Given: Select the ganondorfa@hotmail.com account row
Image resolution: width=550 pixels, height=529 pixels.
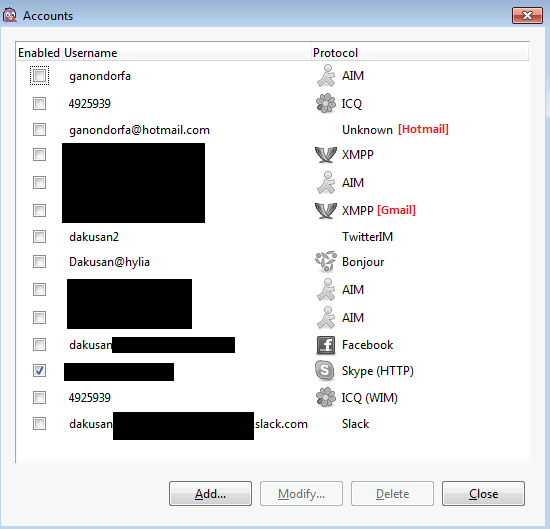Looking at the screenshot, I should 272,130.
